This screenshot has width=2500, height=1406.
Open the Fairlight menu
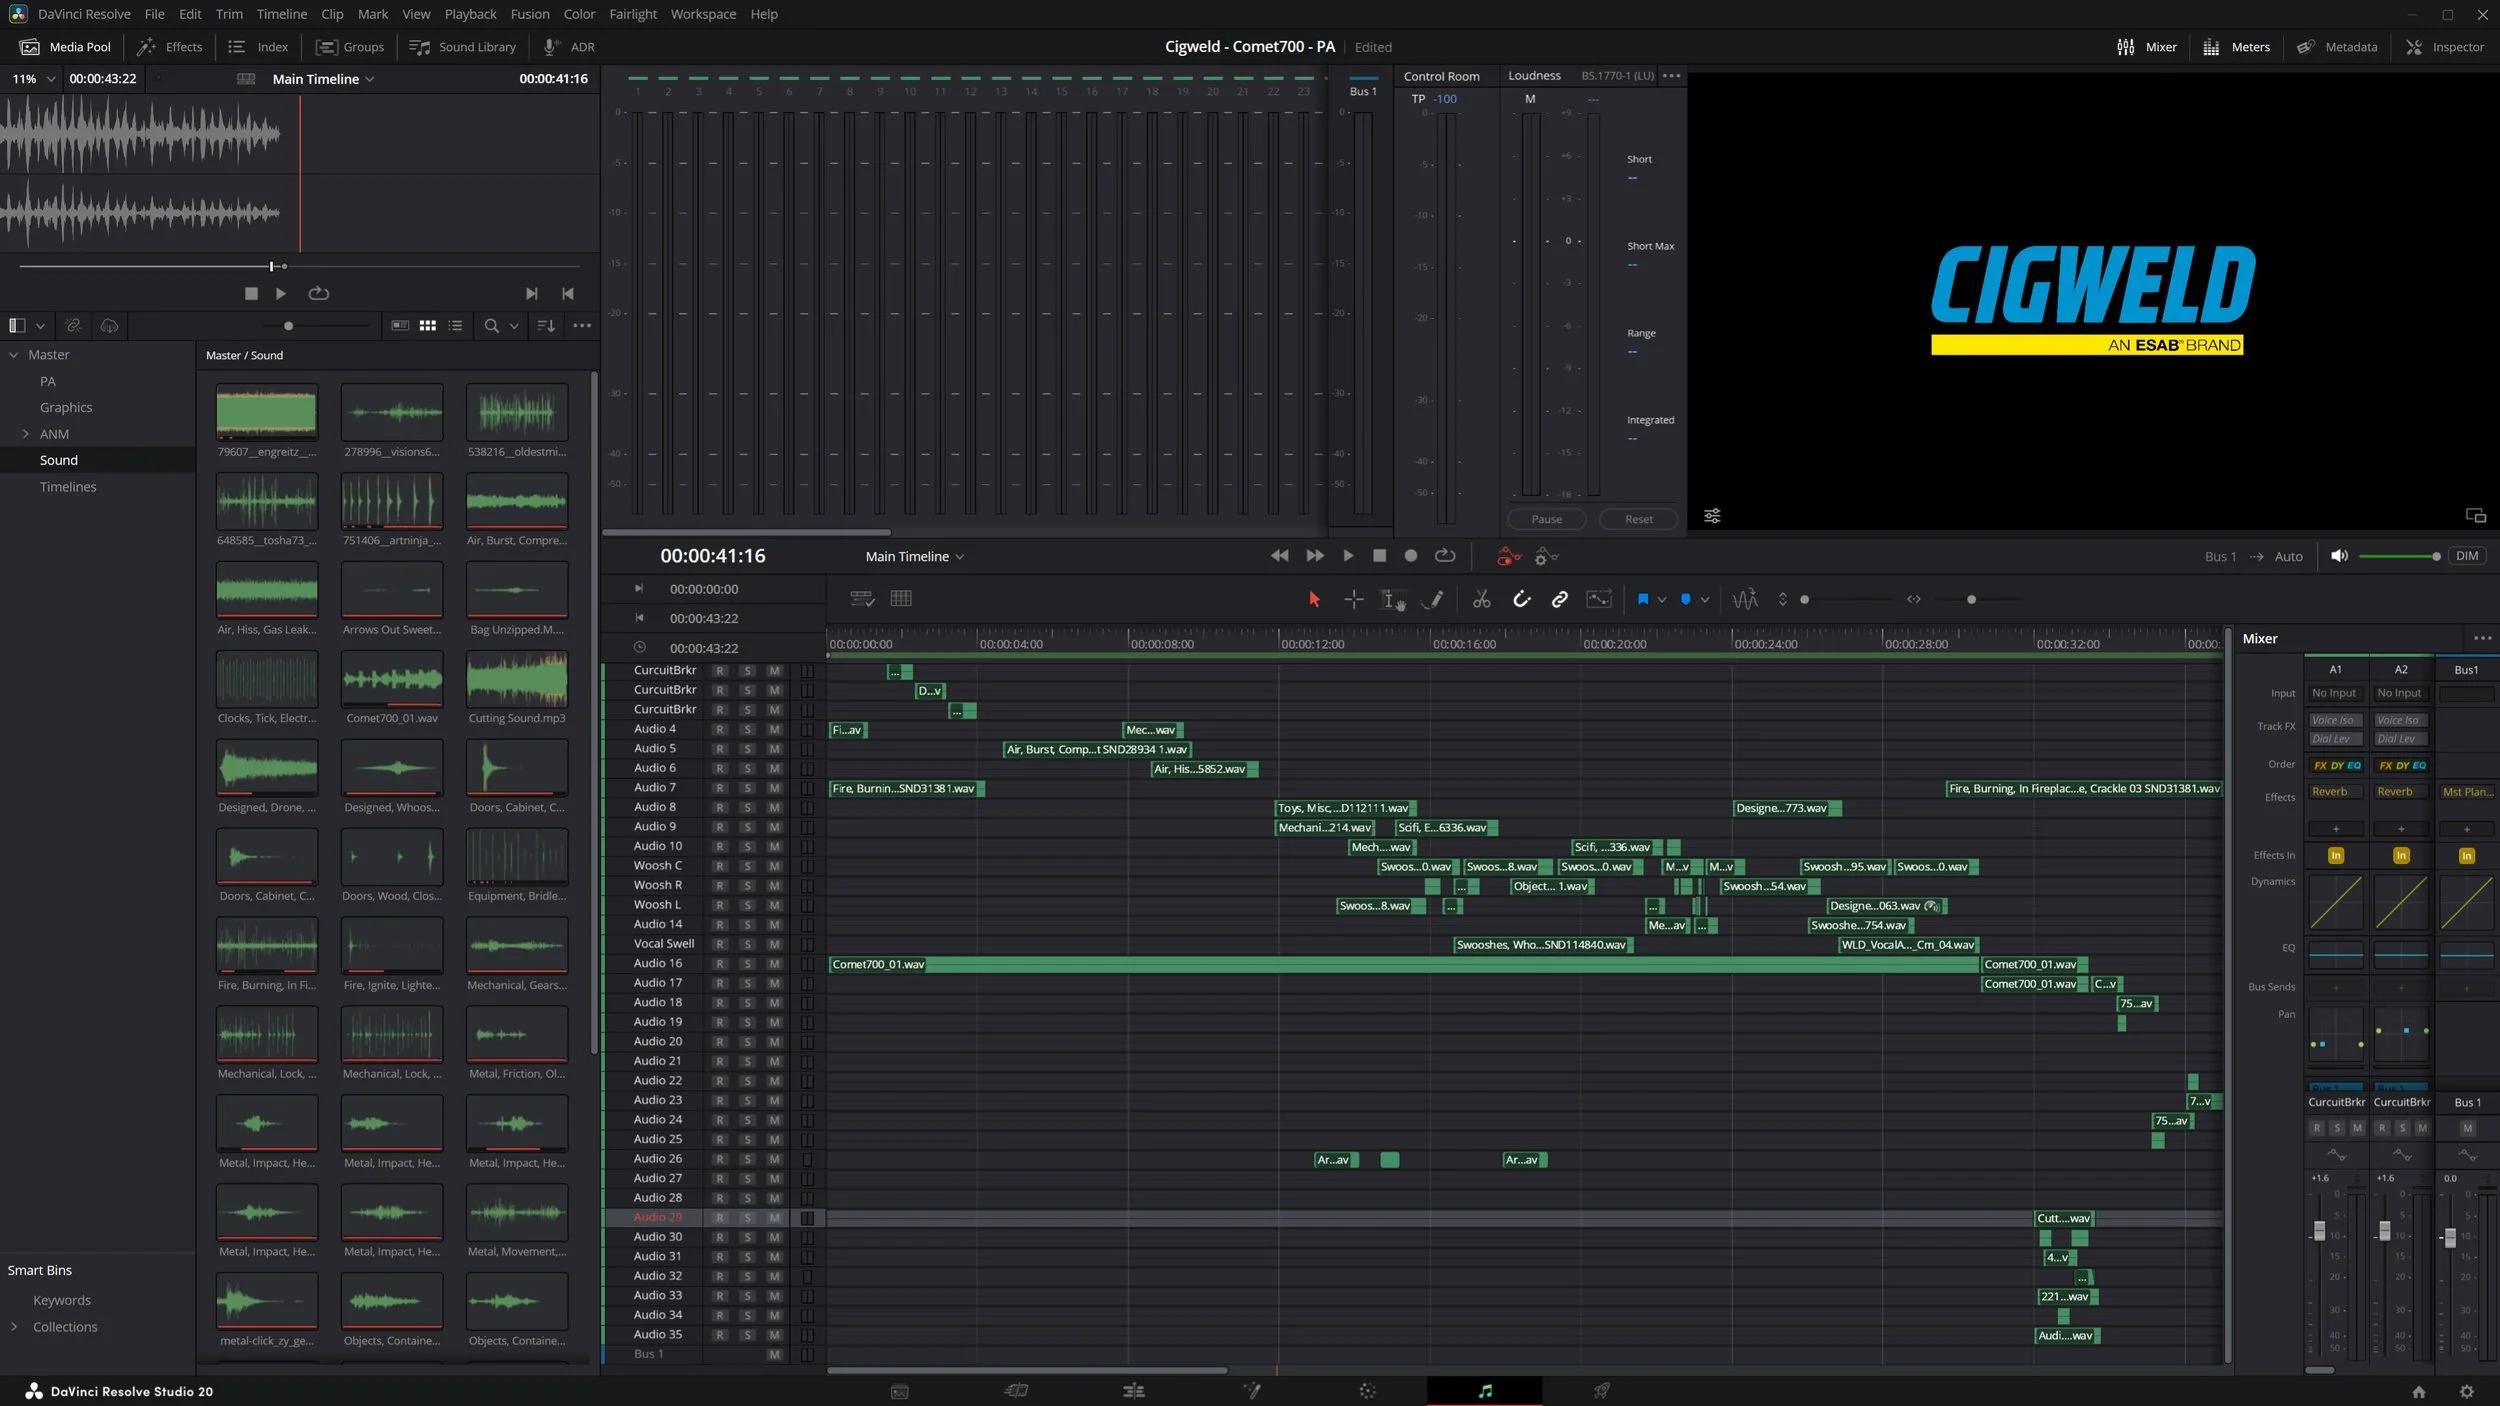click(x=632, y=14)
